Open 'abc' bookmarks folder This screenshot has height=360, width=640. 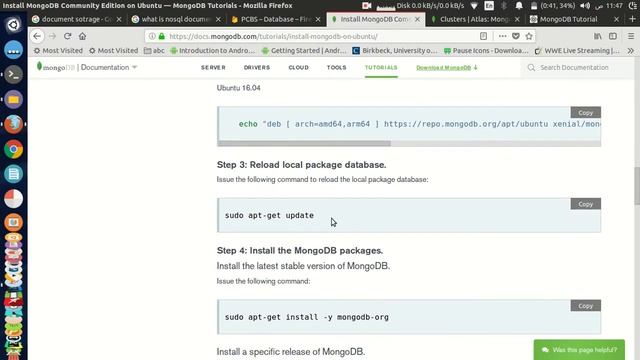[x=154, y=51]
